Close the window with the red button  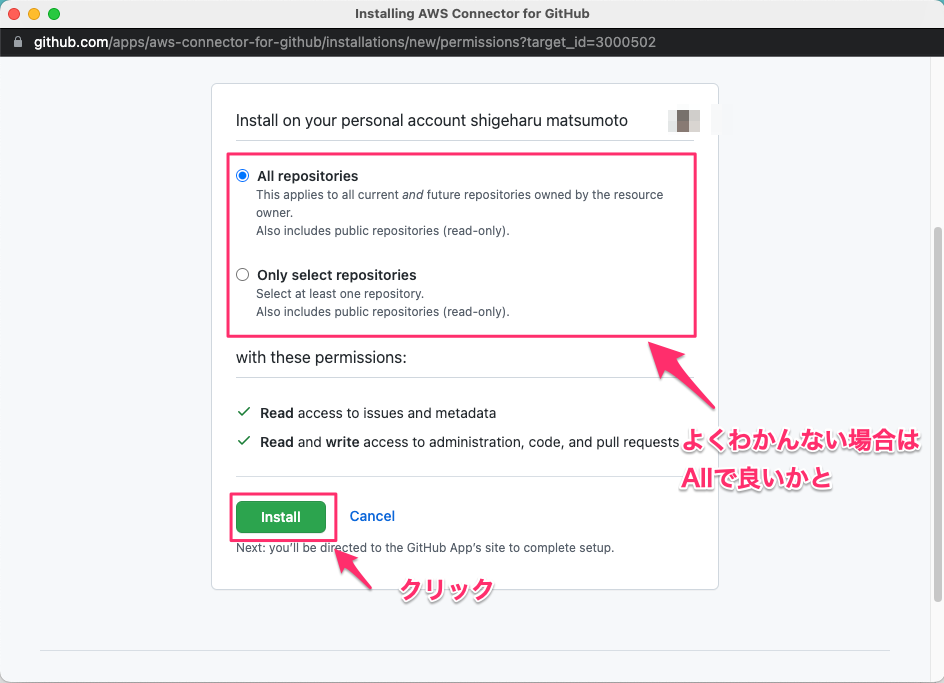coord(14,14)
